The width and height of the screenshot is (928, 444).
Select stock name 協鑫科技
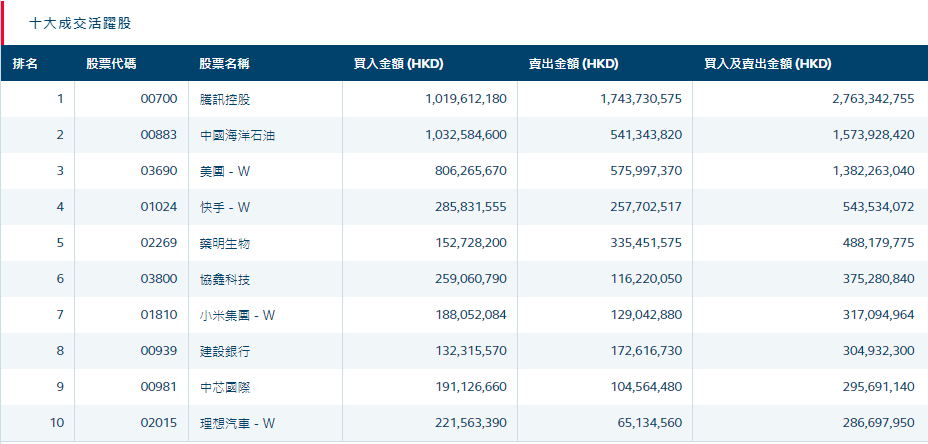pos(225,279)
